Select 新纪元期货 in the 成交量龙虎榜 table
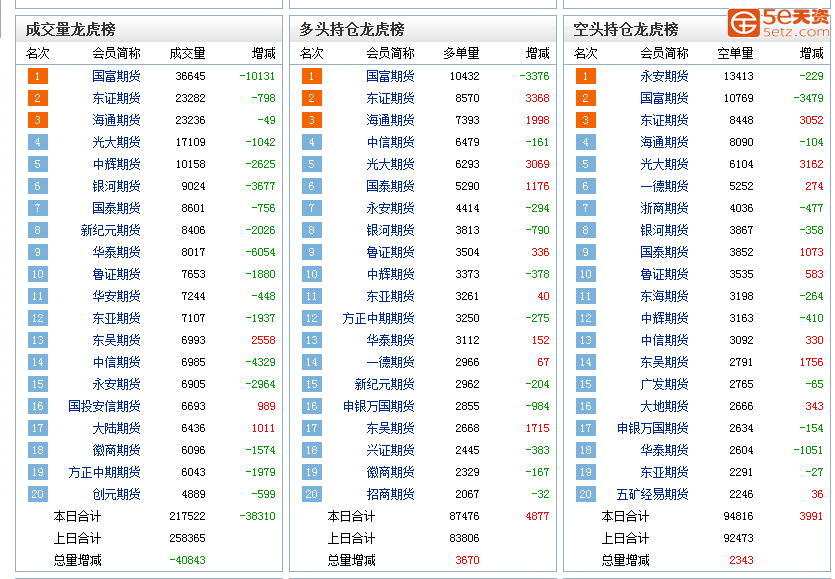Screen dimensions: 835x579 click(x=110, y=230)
